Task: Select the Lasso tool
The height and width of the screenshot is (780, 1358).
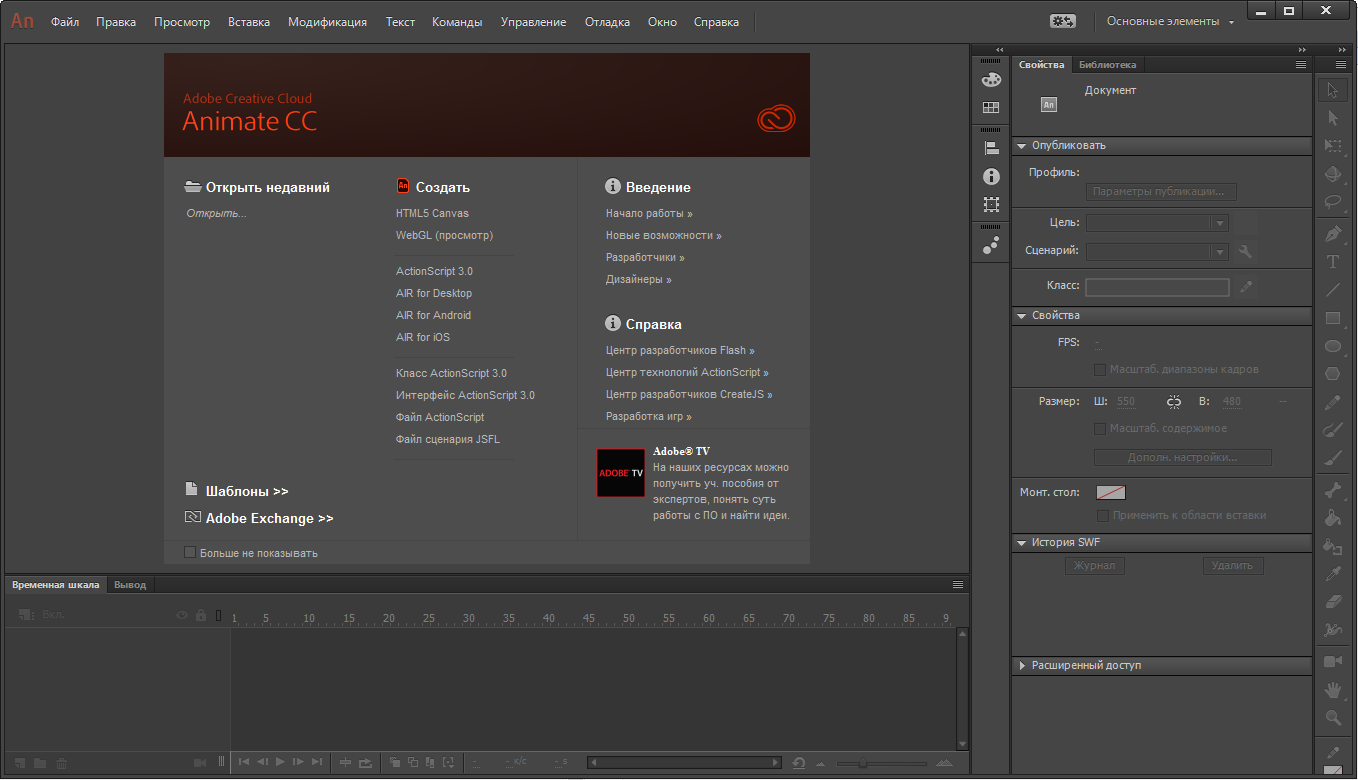Action: (1333, 201)
